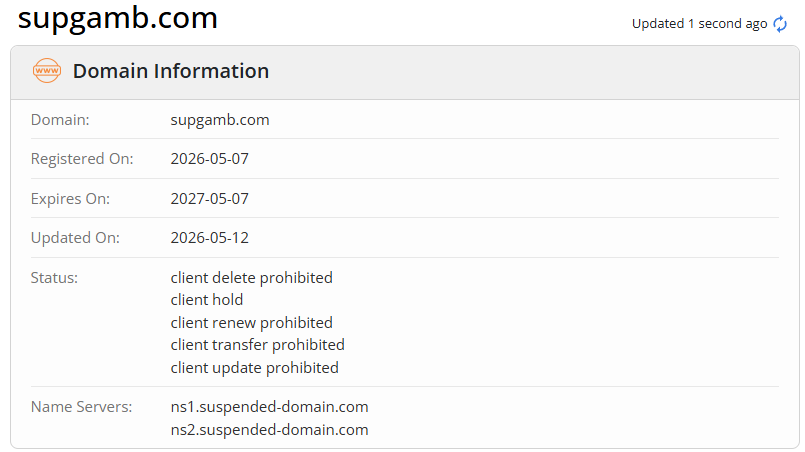Click 'client renew prohibited' status
805x452 pixels.
252,323
